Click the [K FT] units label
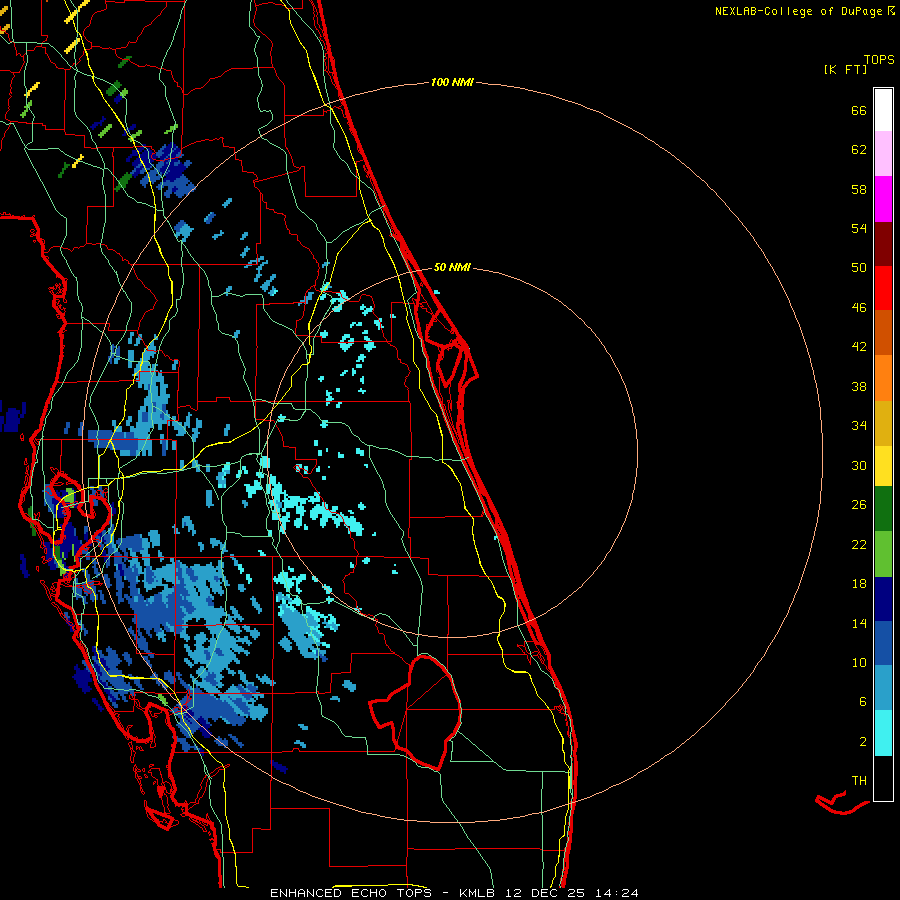Screen dimensions: 900x900 845,69
